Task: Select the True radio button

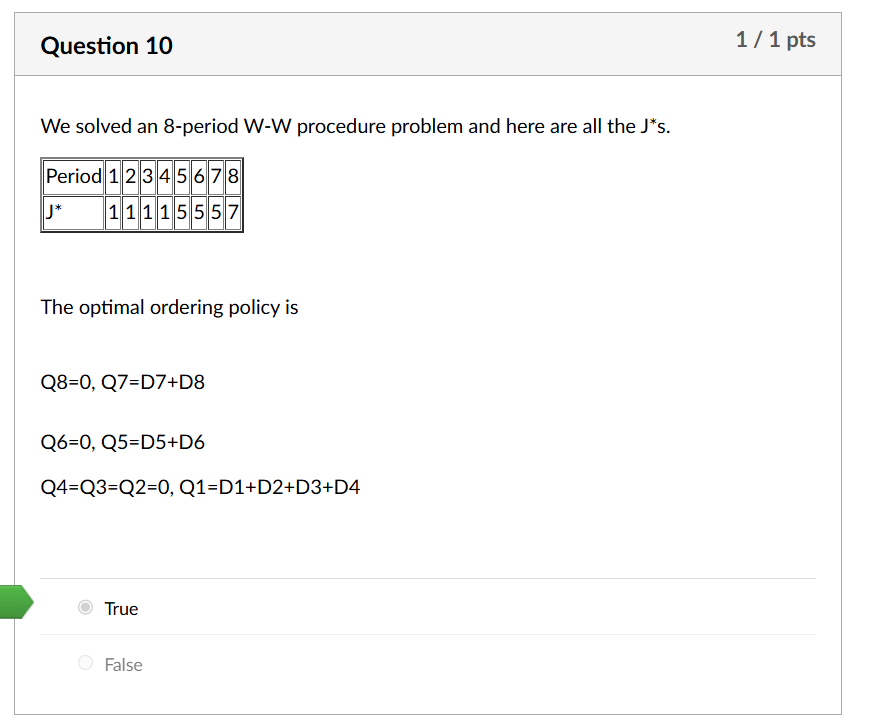Action: [x=86, y=608]
